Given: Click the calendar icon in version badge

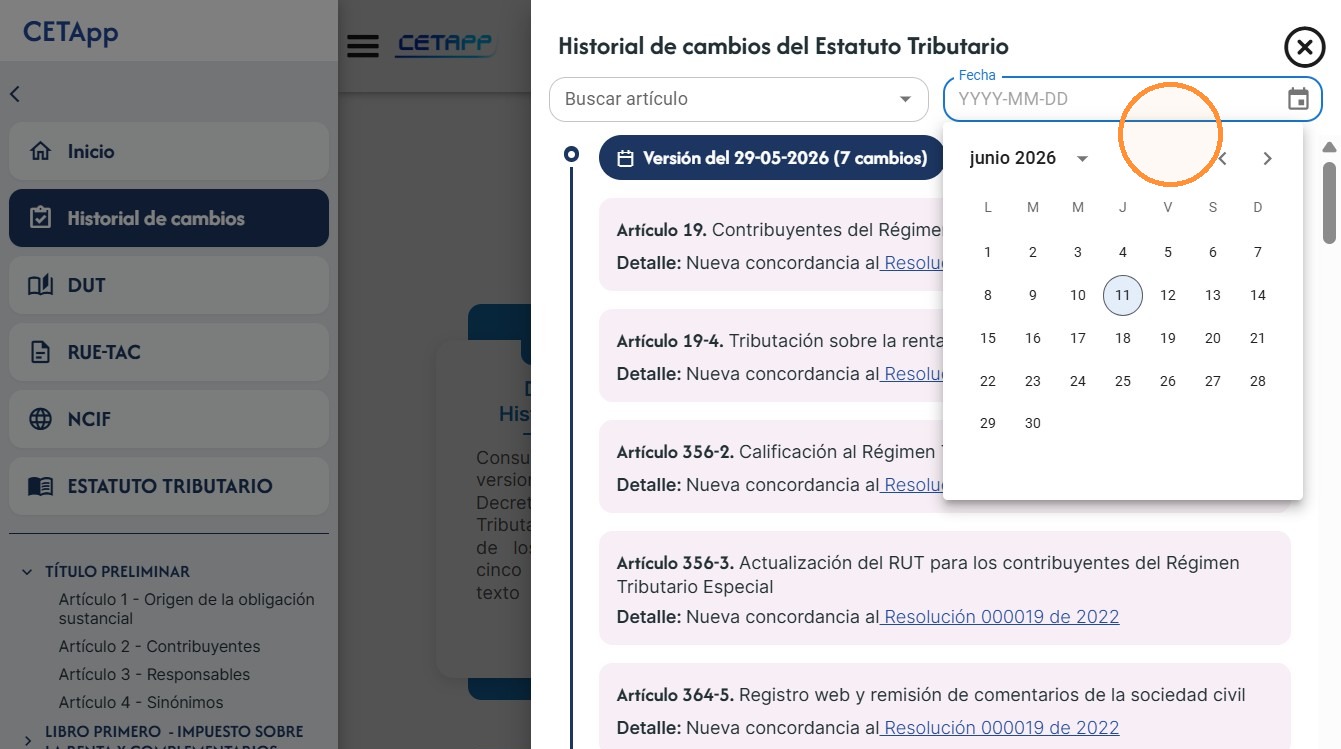Looking at the screenshot, I should point(626,158).
